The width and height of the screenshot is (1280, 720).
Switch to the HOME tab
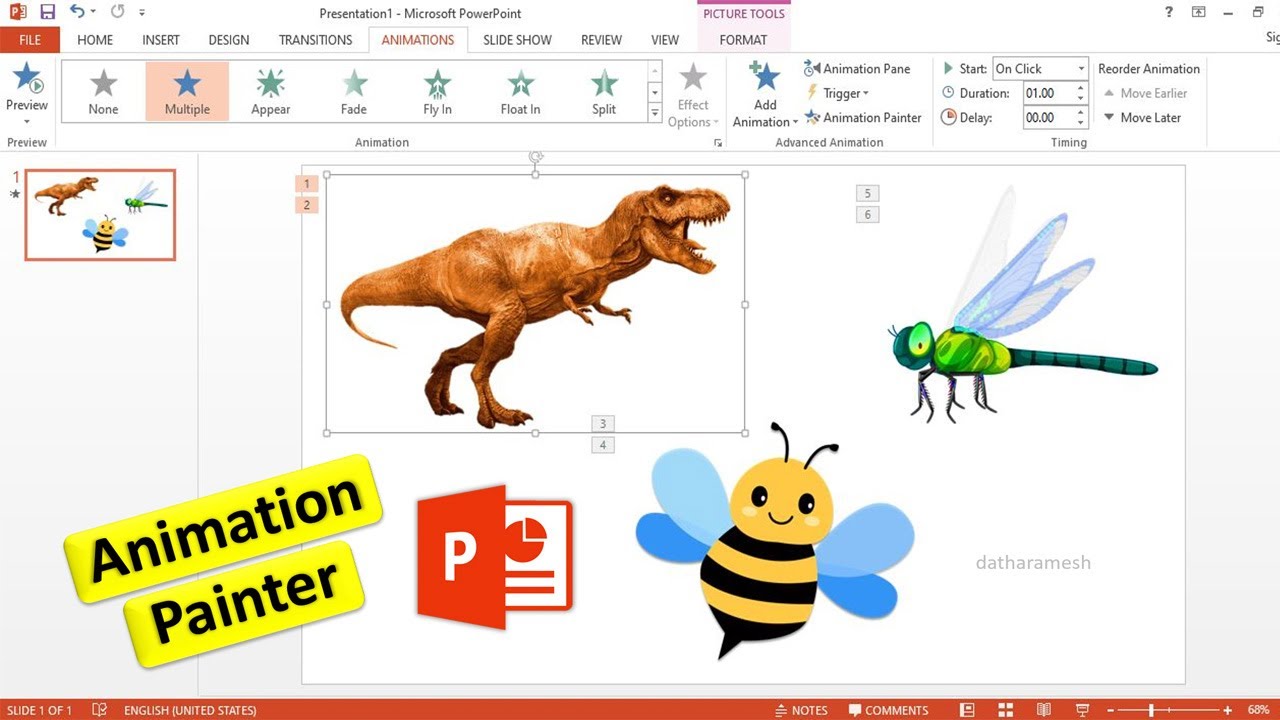coord(95,40)
